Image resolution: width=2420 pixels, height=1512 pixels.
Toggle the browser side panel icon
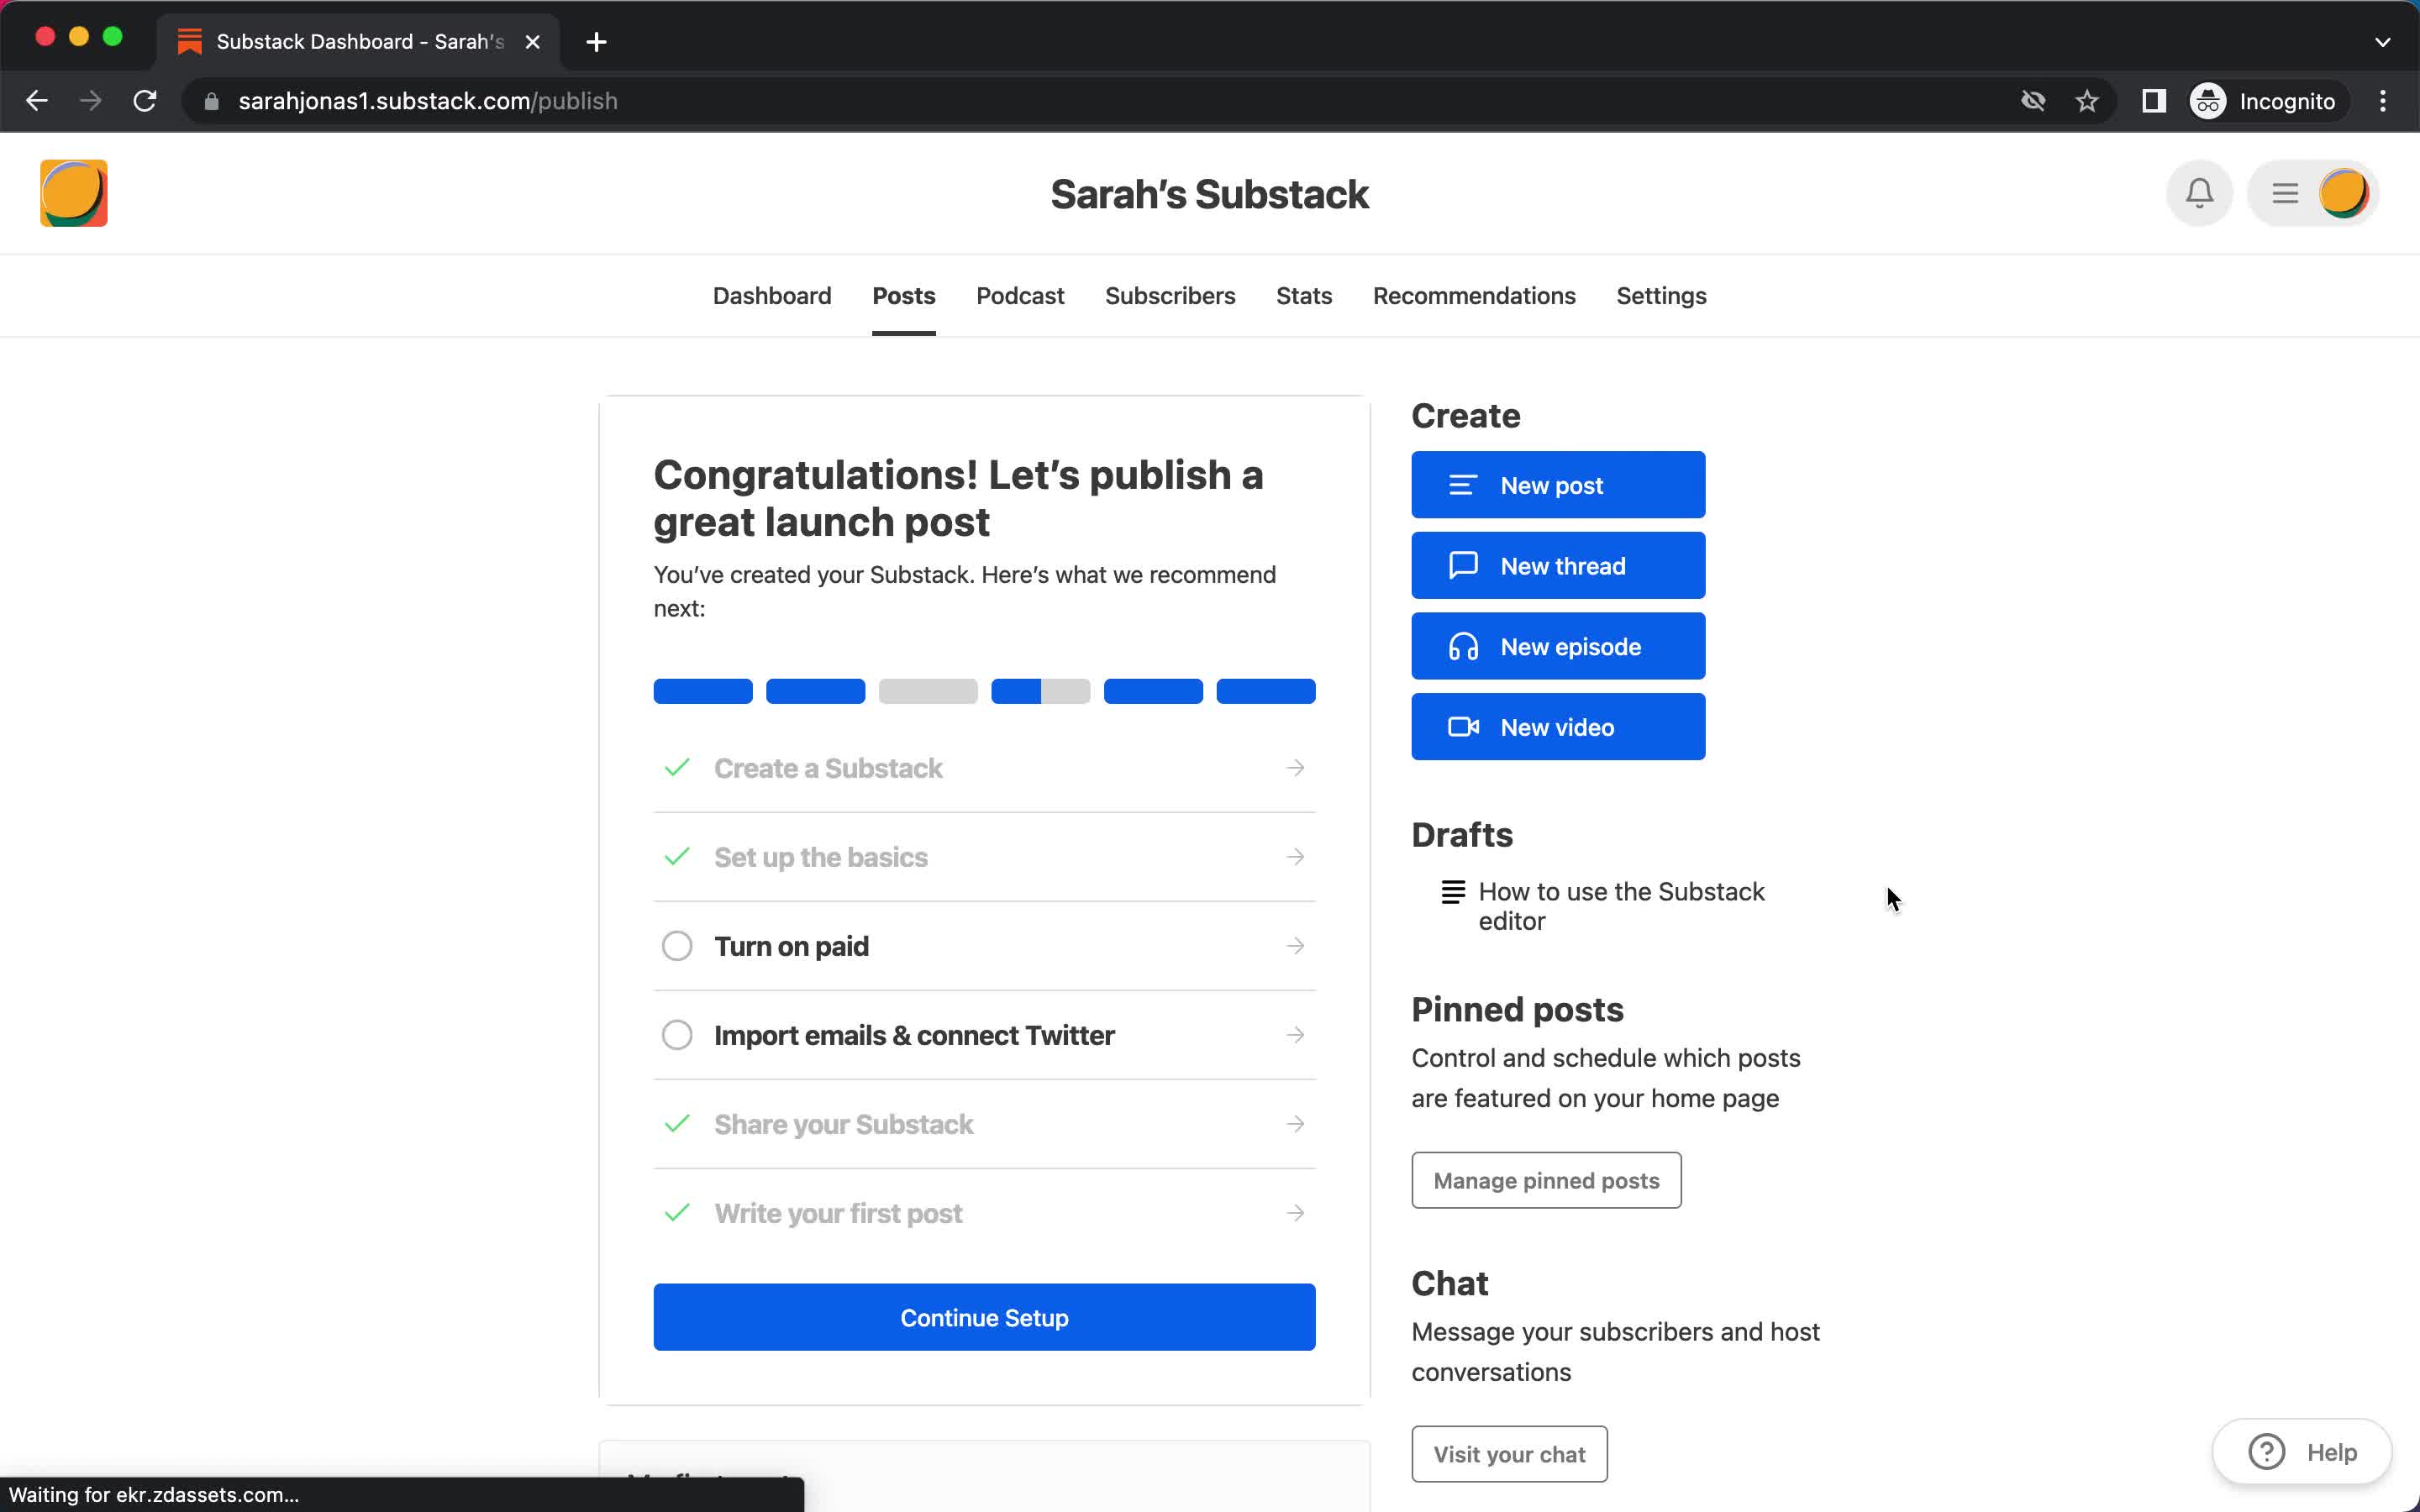tap(2154, 101)
